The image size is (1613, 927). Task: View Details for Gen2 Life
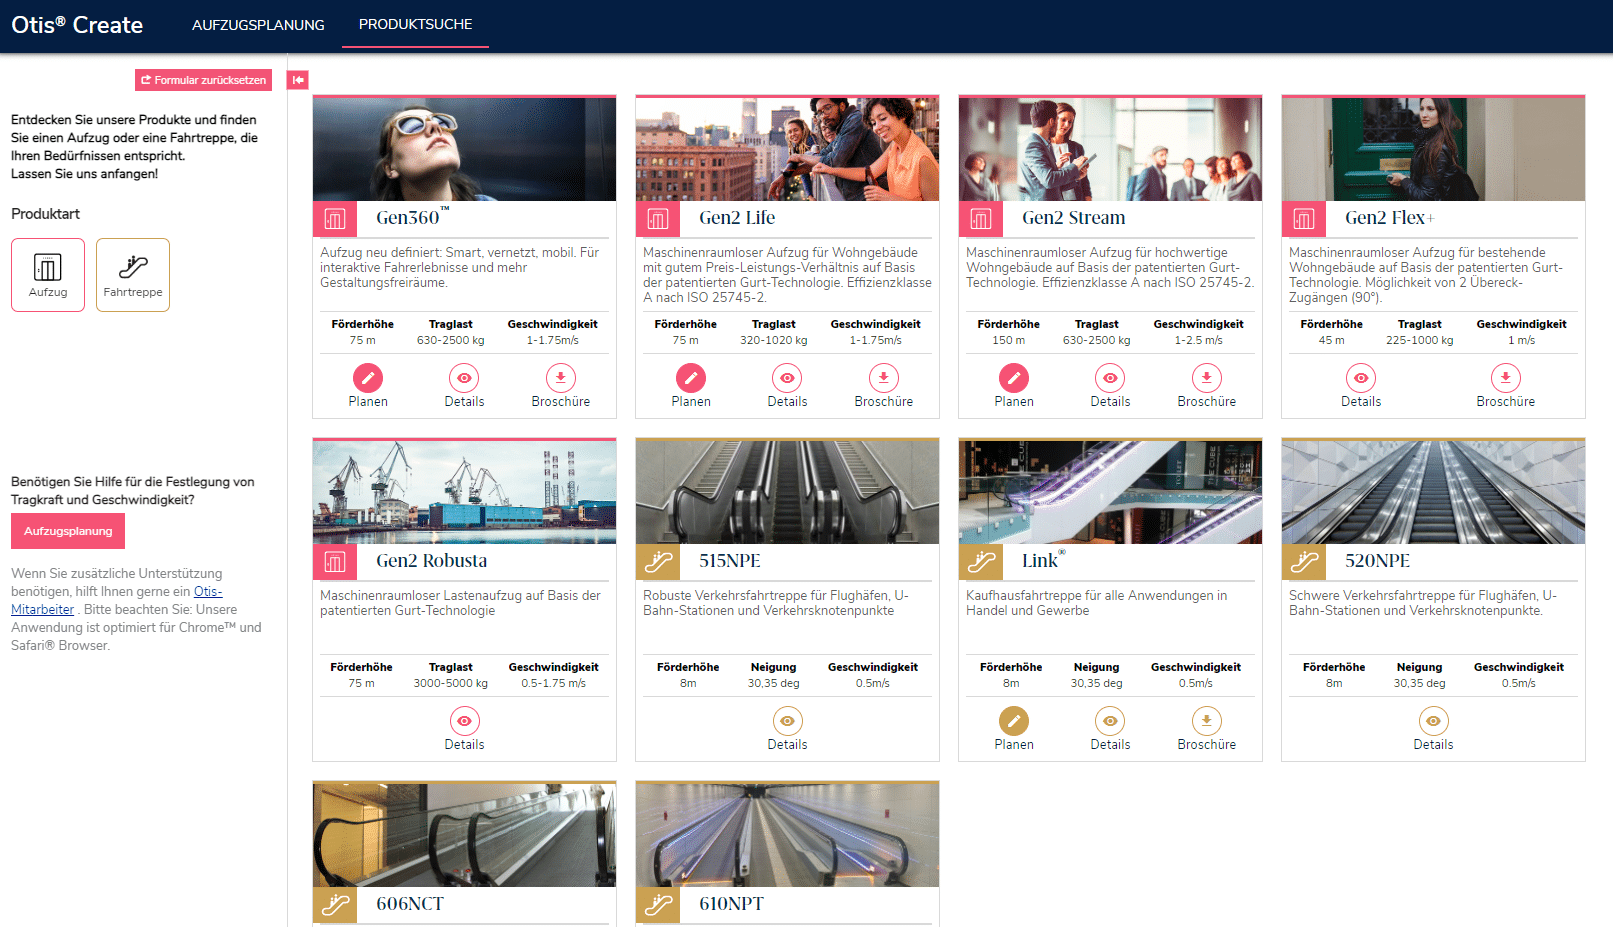click(787, 378)
